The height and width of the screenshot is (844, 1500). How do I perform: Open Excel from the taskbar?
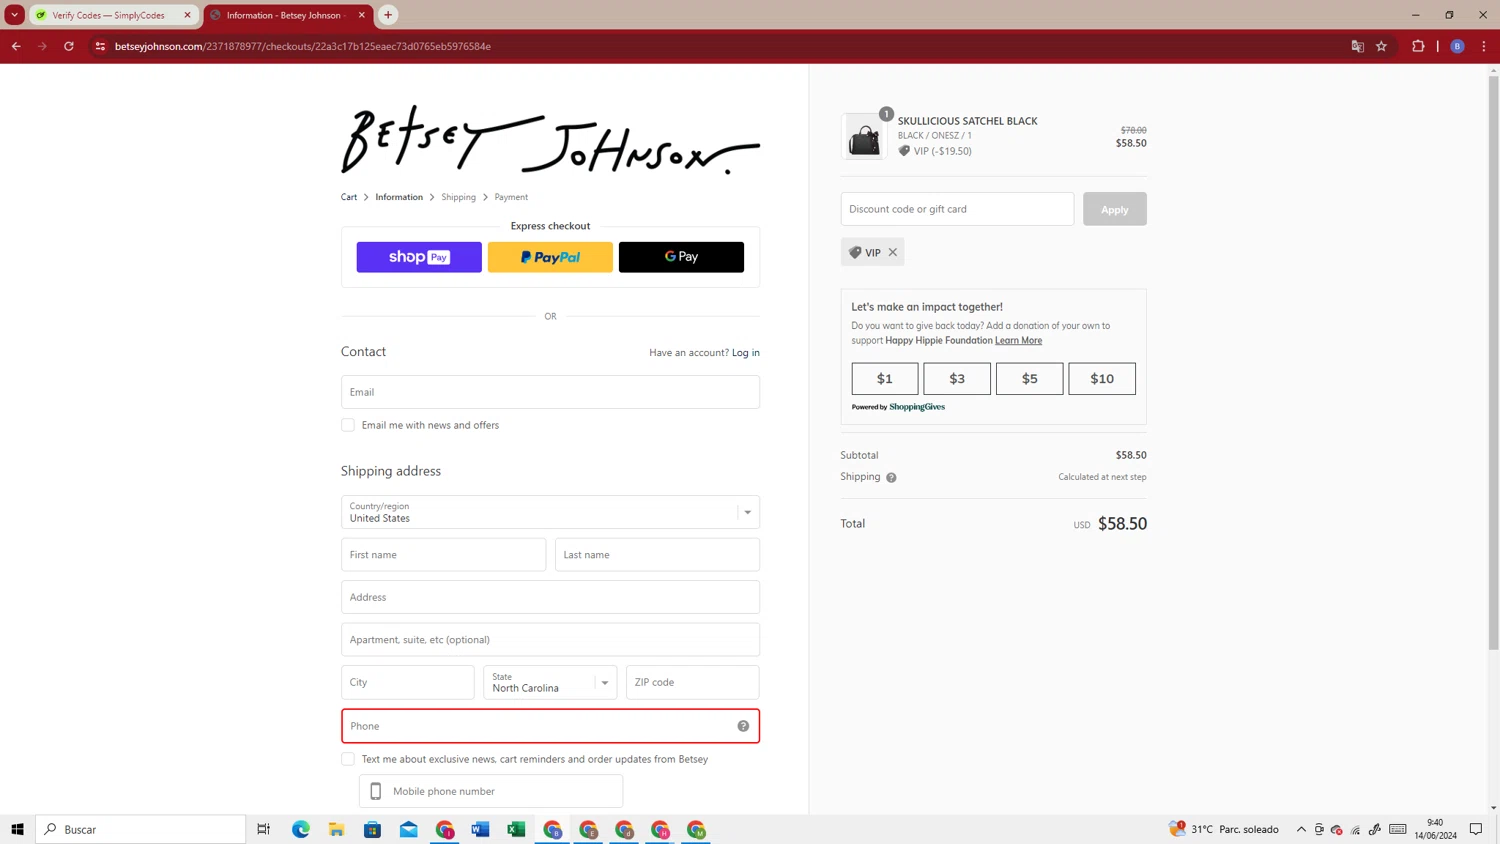517,829
